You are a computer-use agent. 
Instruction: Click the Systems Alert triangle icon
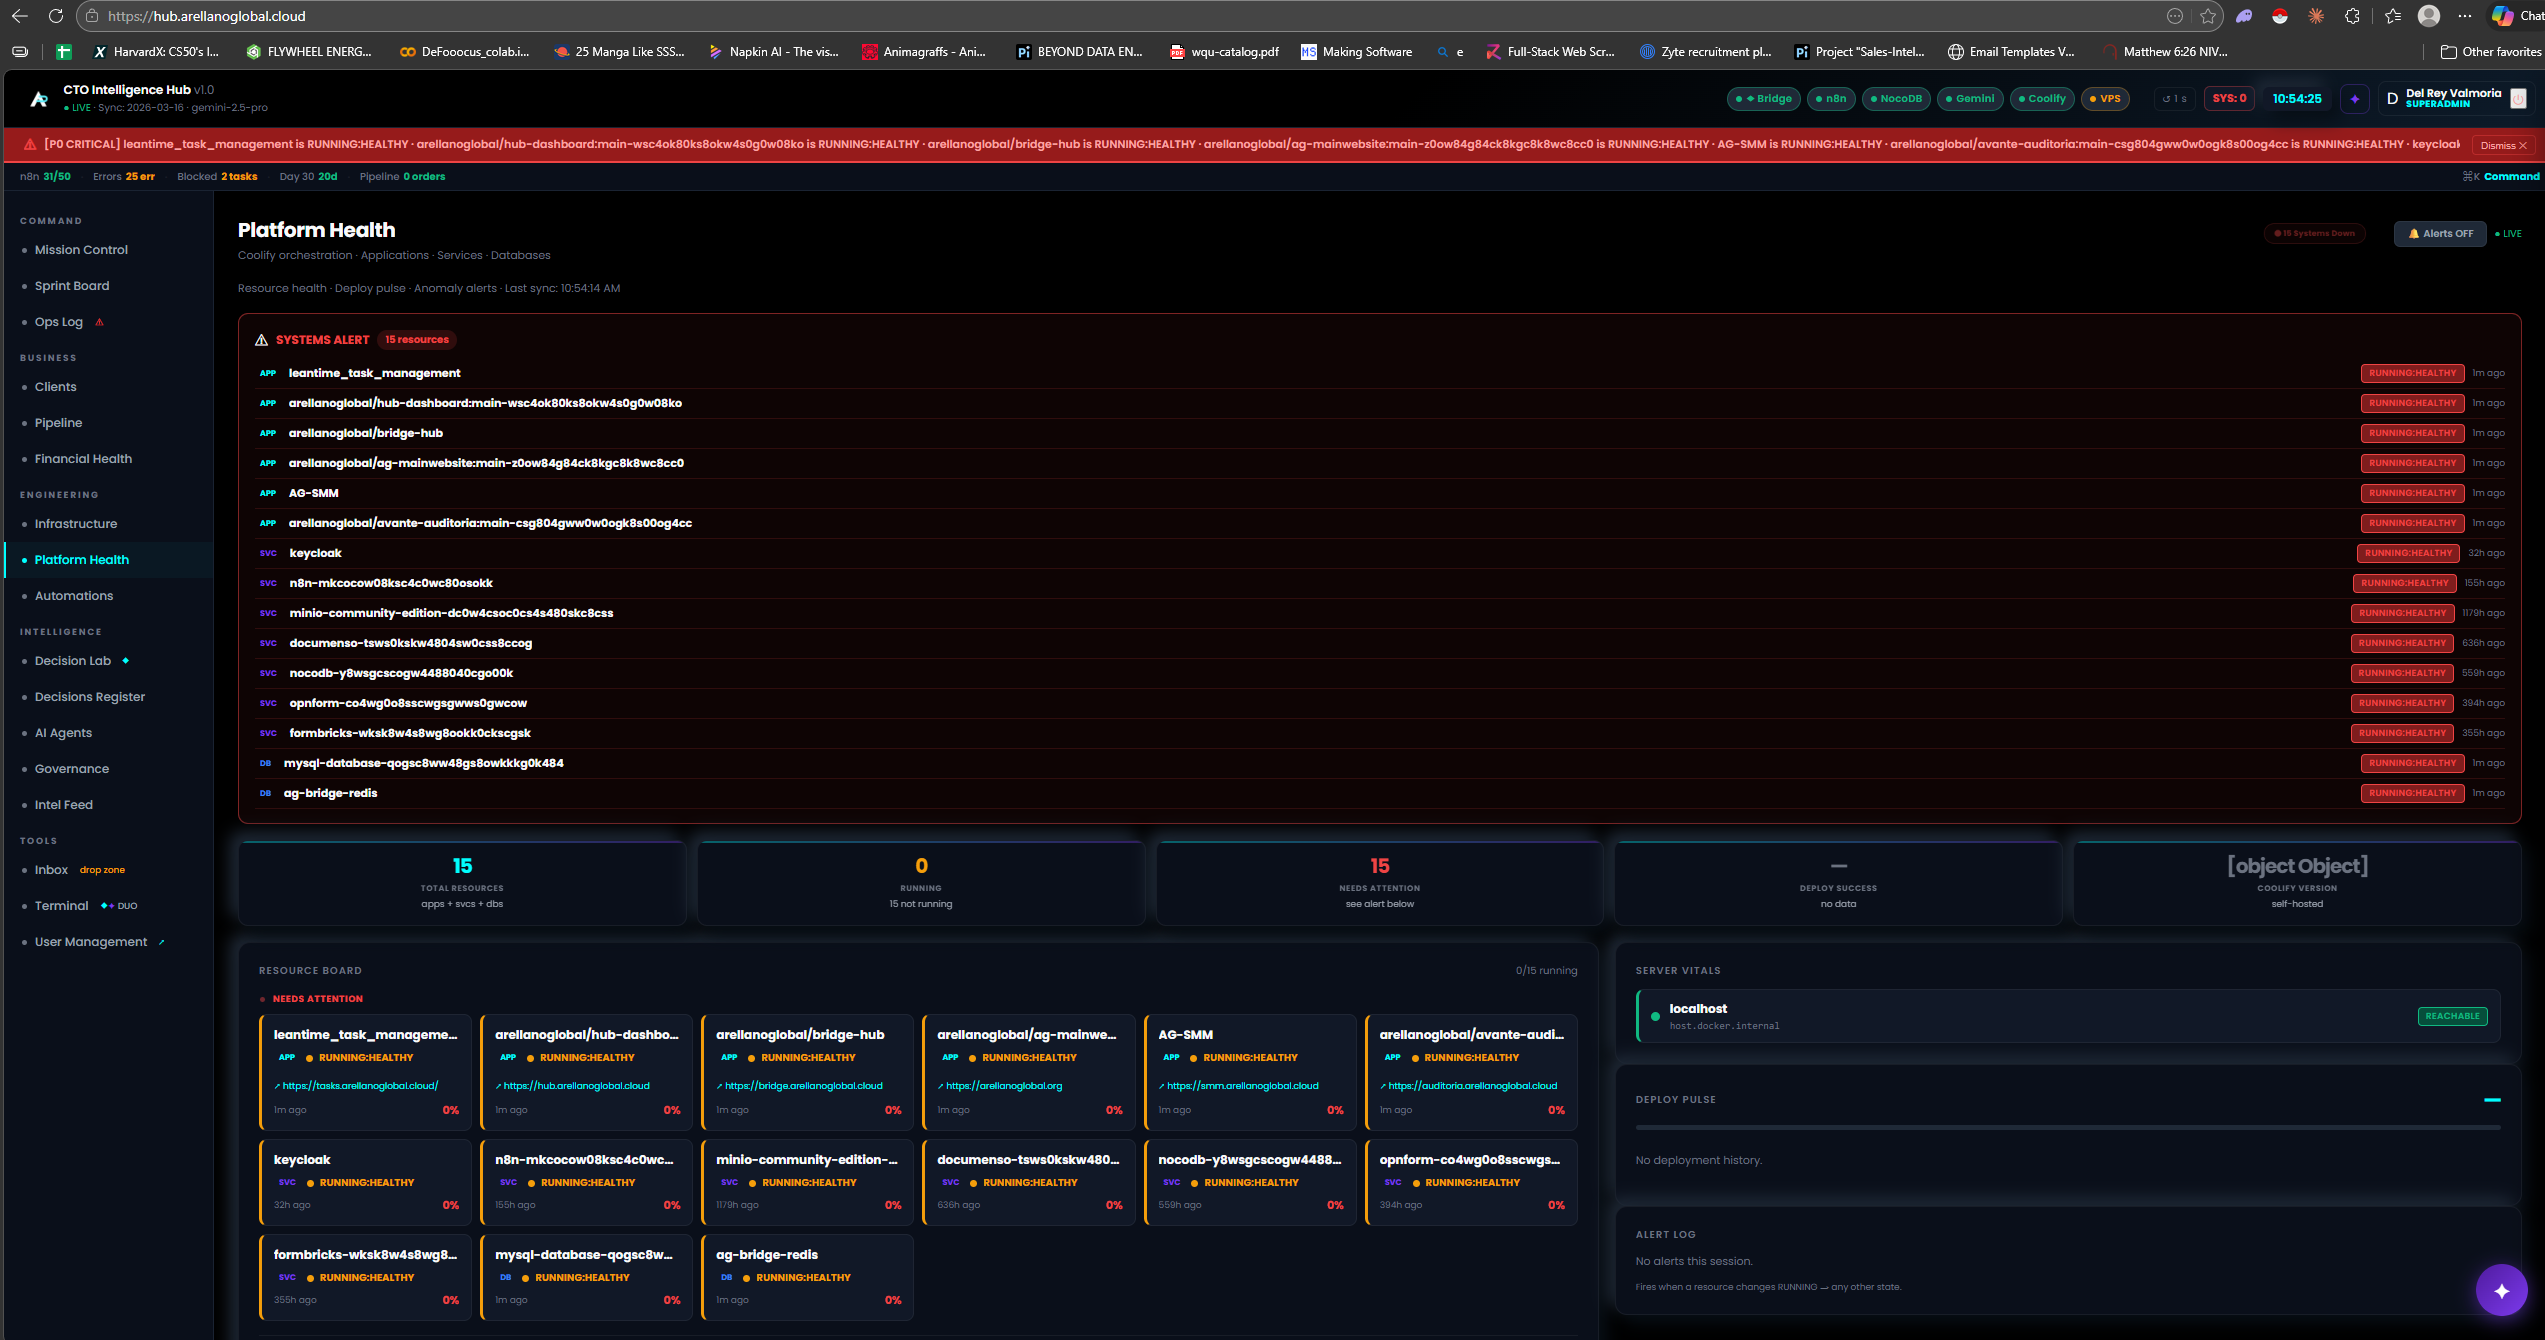[x=262, y=340]
